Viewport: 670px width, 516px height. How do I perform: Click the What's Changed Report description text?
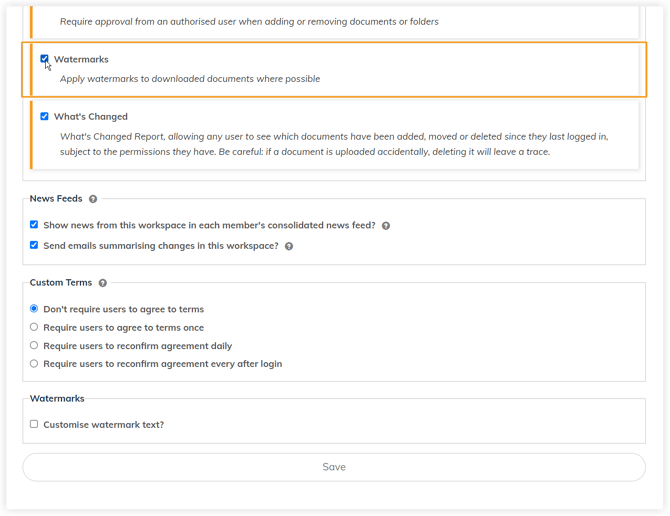point(334,144)
